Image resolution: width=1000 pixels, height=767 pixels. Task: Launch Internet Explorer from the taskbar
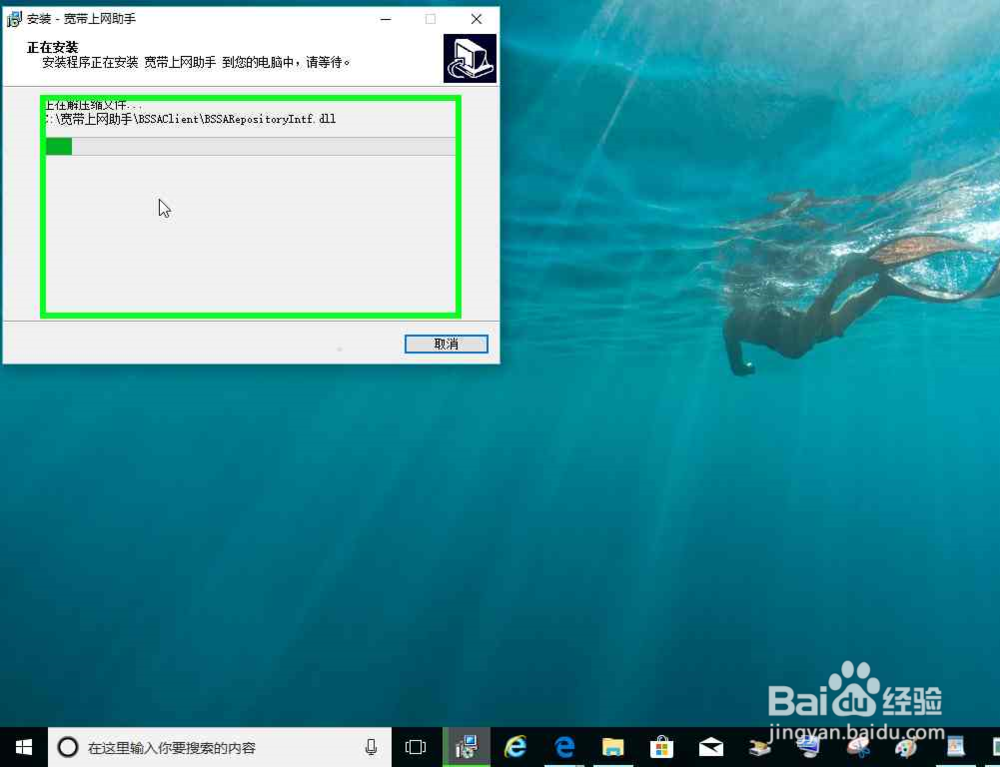(x=515, y=747)
